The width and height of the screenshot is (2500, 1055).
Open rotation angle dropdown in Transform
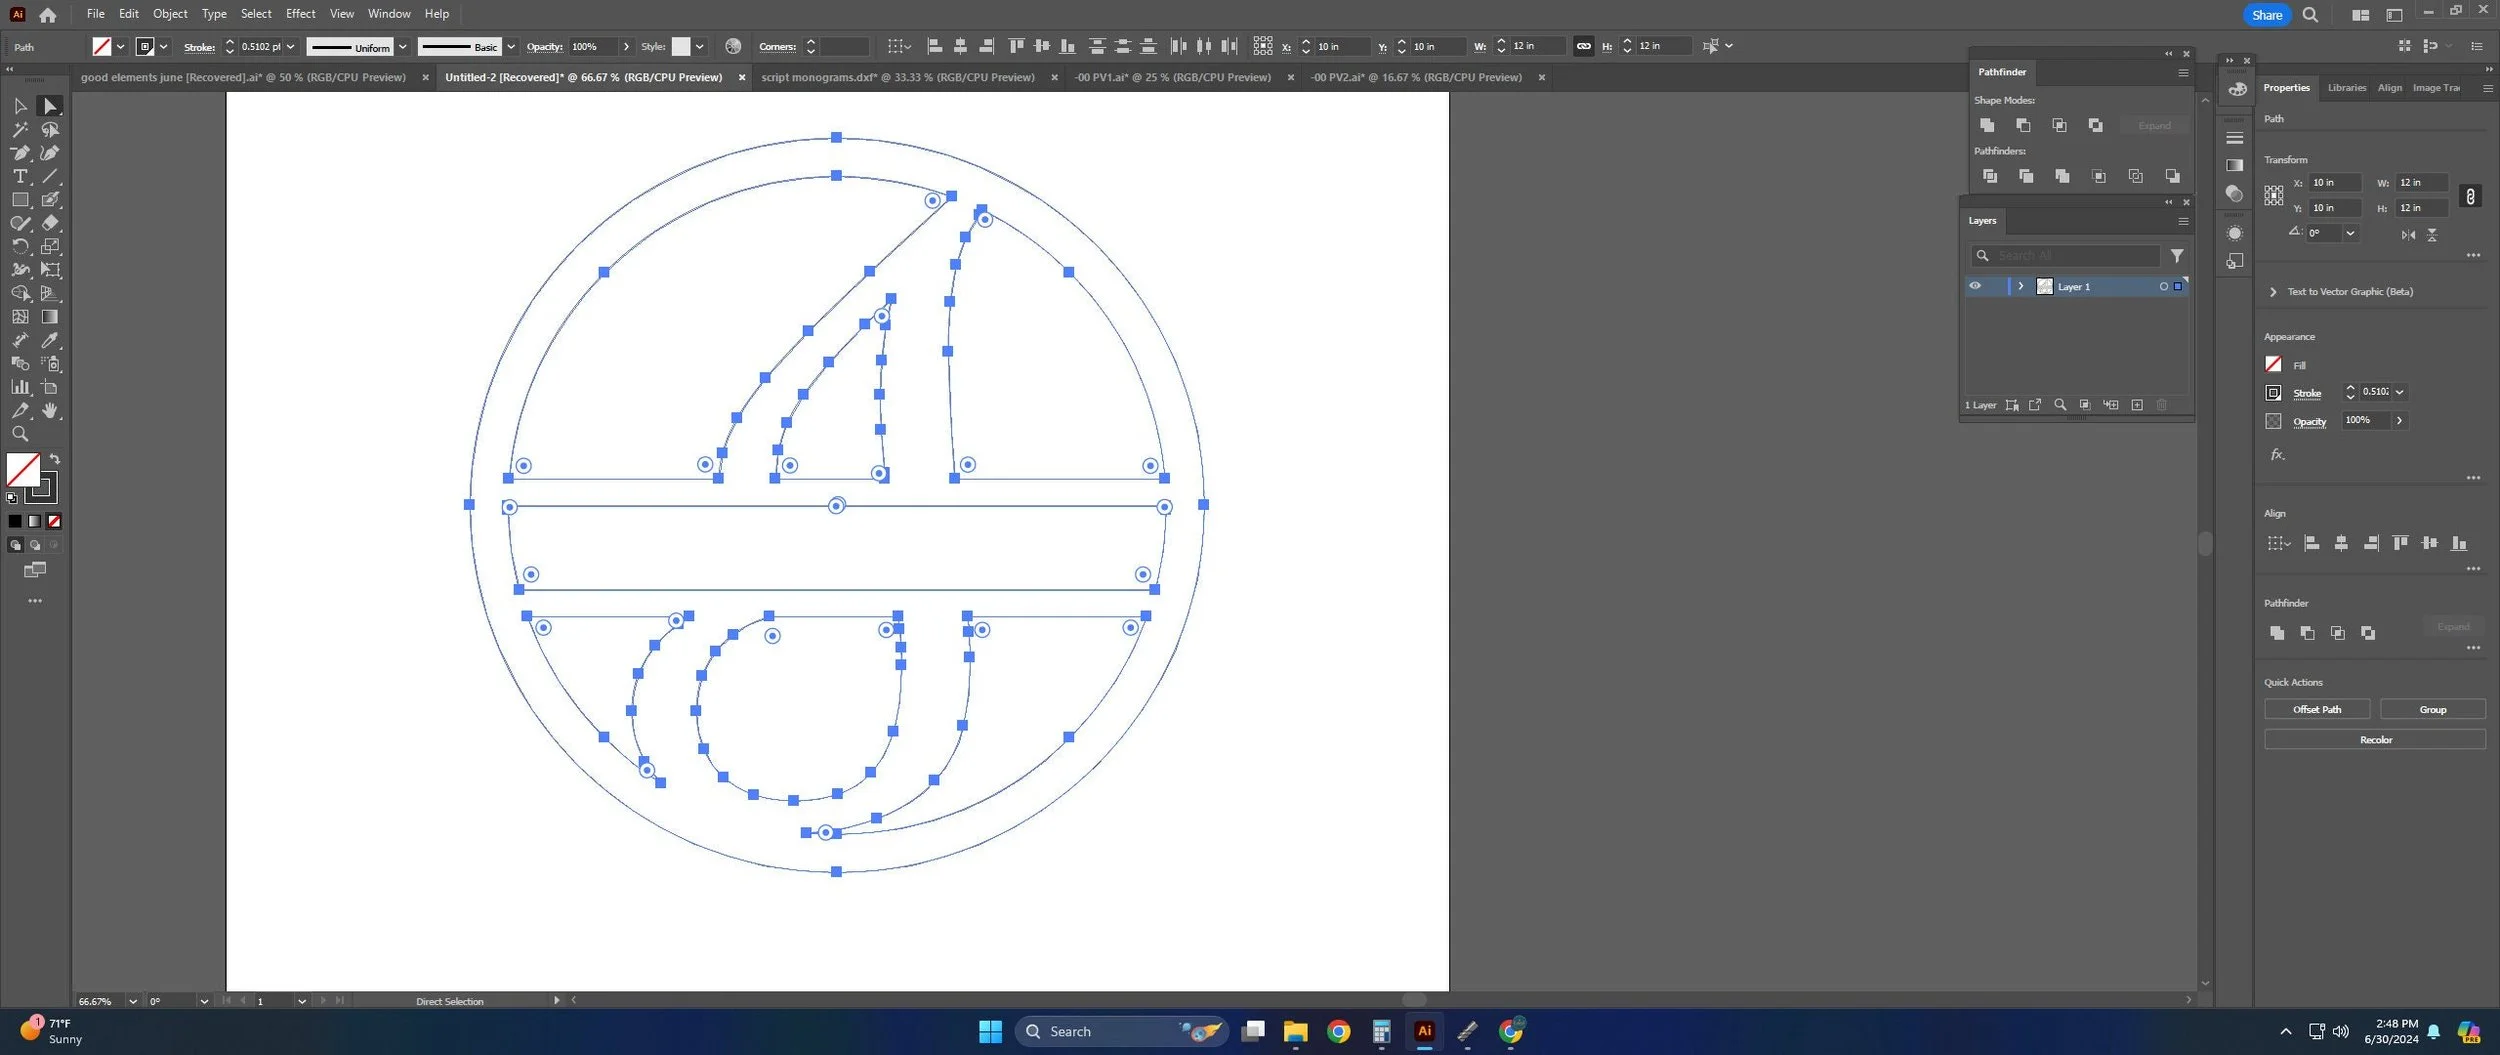click(2350, 233)
